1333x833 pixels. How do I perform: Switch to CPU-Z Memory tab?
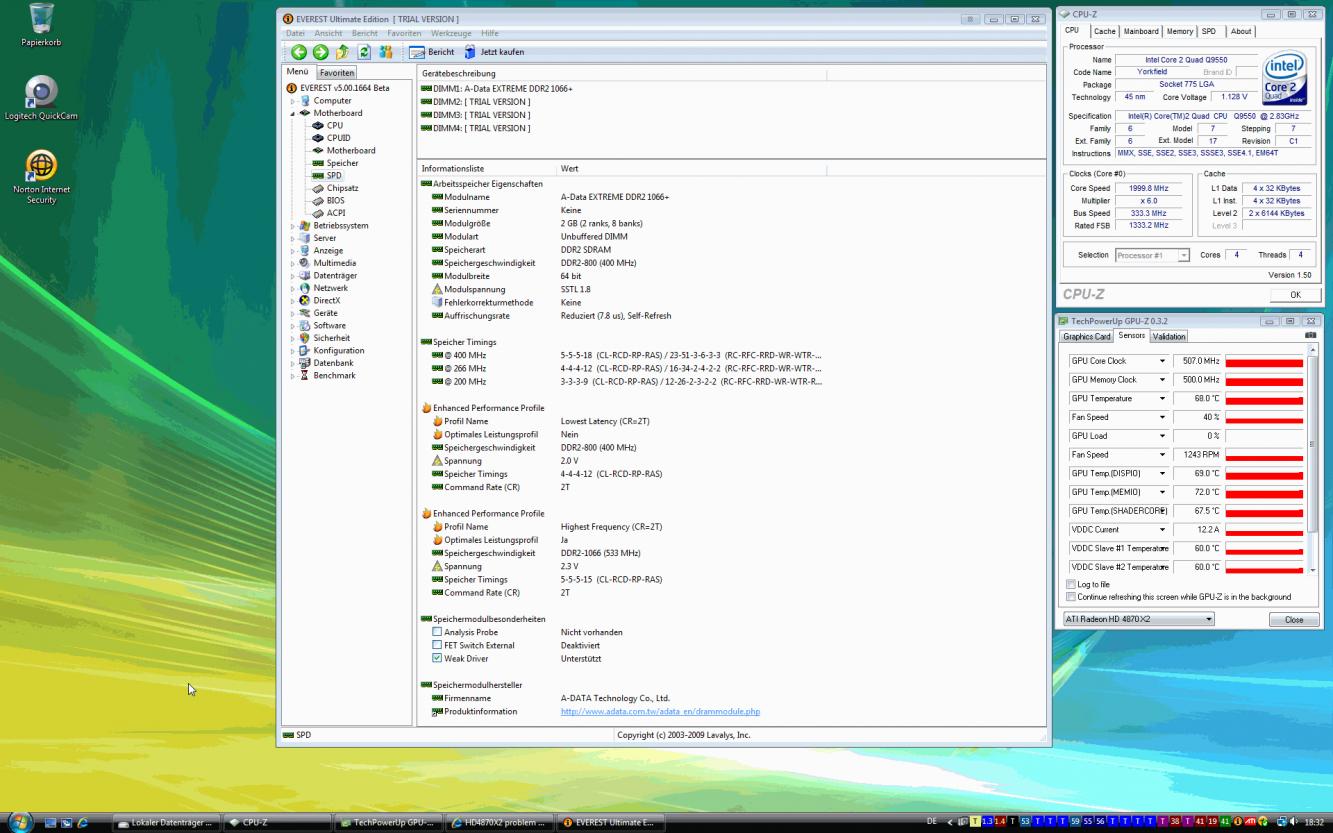click(1180, 31)
